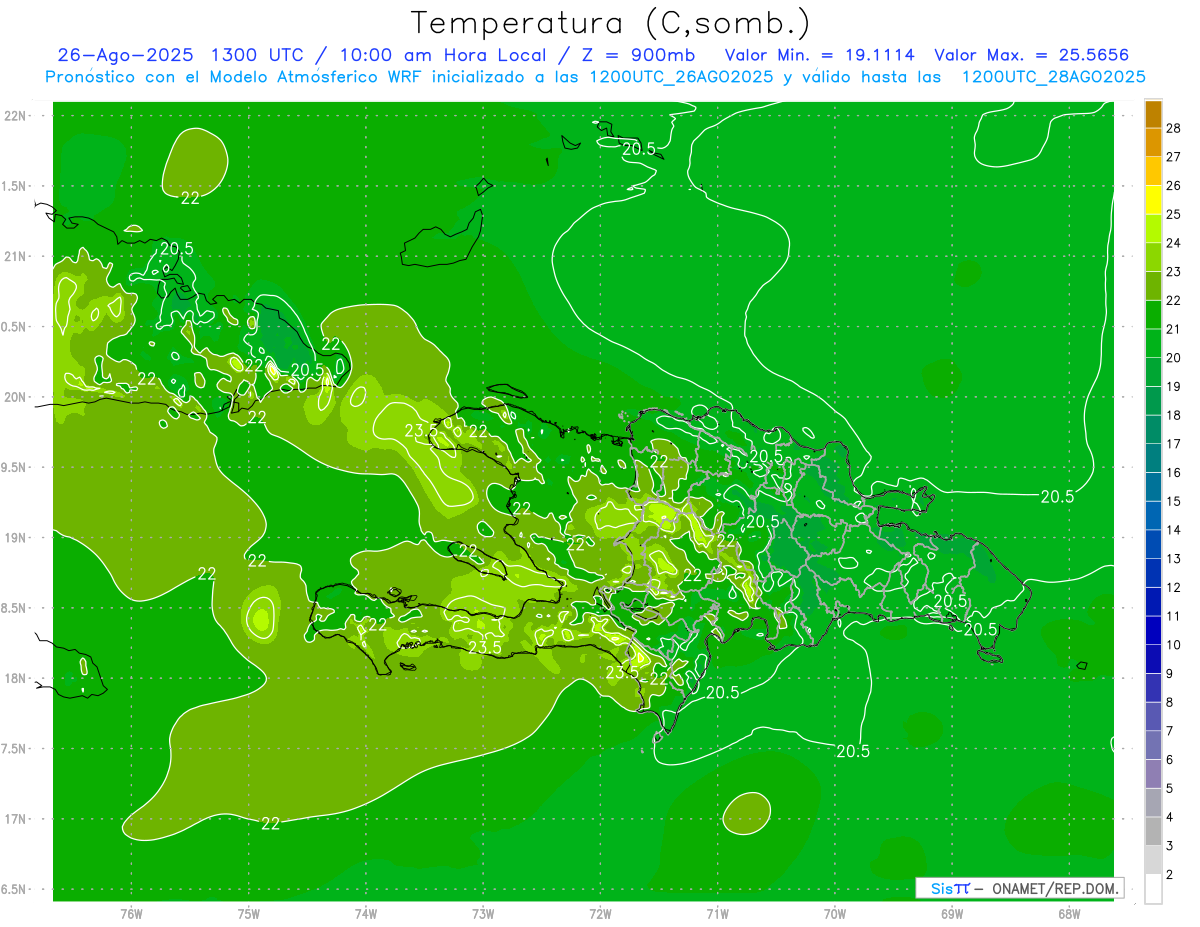
Task: Click the title 'Temperatura (C,somb.)'
Action: 611,22
